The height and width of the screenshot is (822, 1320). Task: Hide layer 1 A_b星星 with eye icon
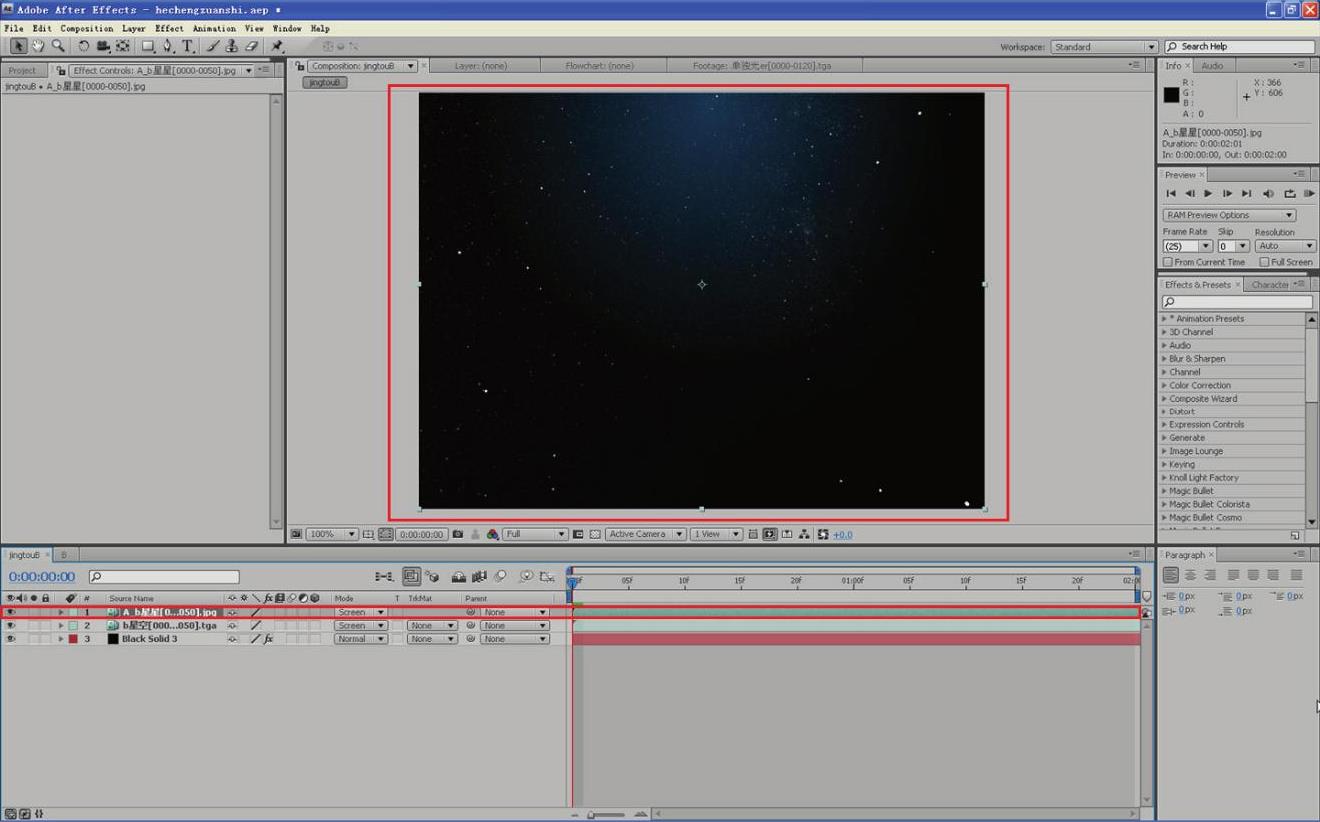click(11, 612)
